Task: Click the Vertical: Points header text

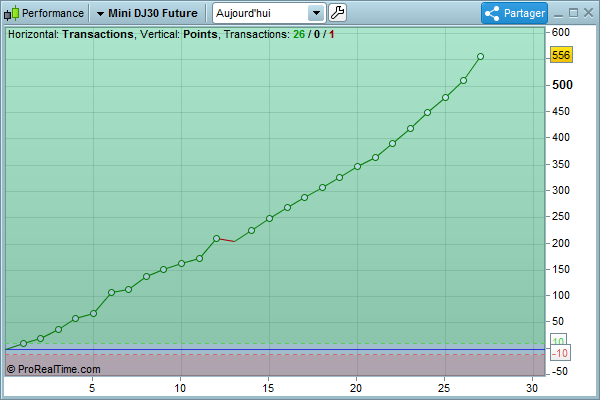Action: tap(179, 34)
